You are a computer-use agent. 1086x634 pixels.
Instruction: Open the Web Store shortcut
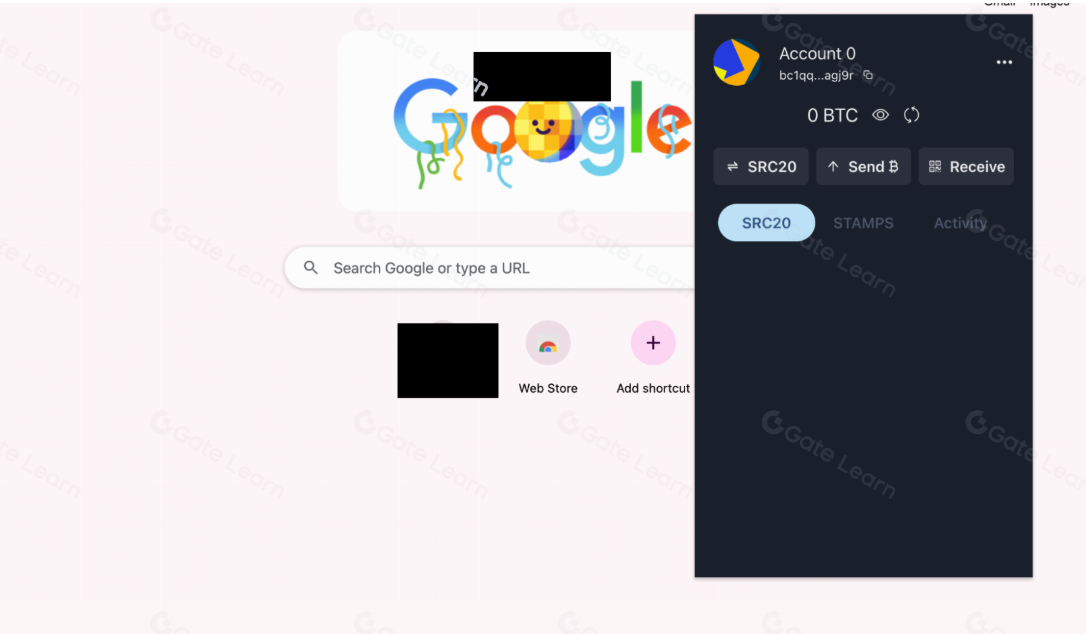point(548,358)
